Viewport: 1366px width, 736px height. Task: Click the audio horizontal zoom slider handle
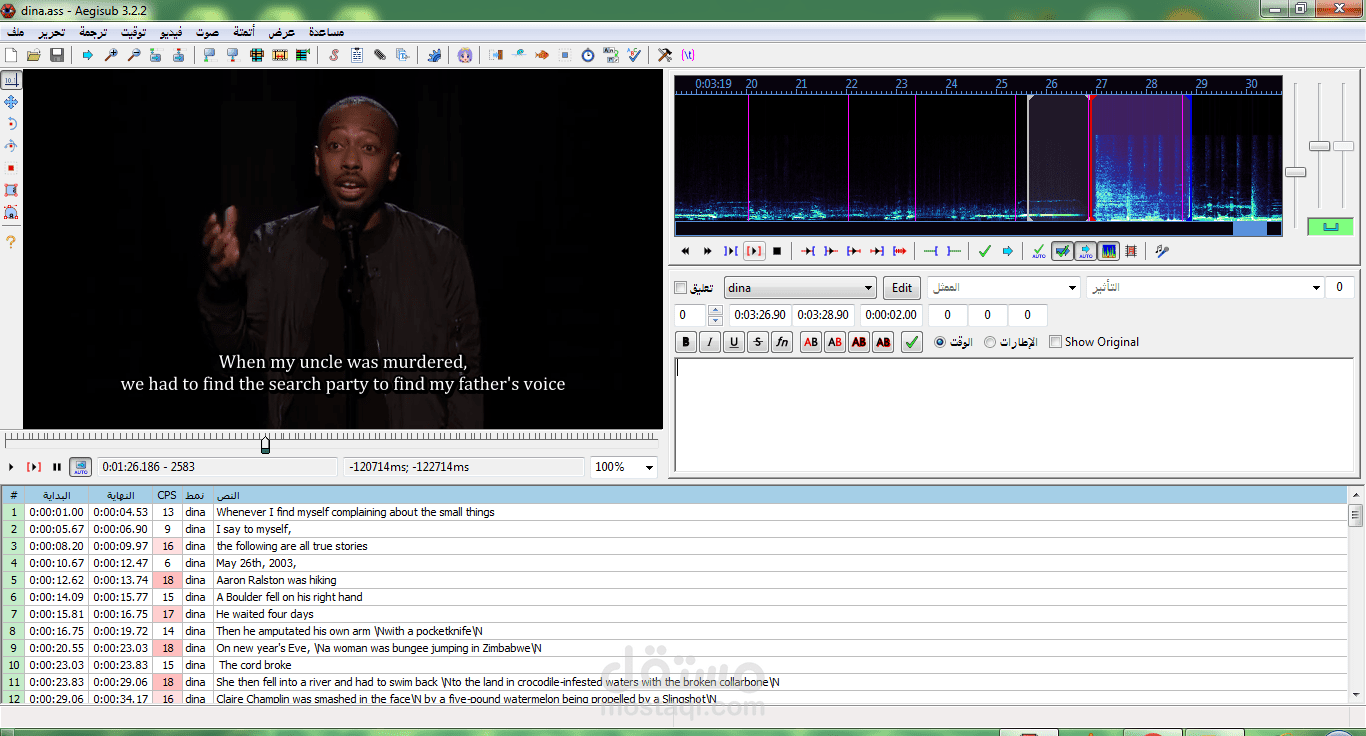pos(1295,172)
